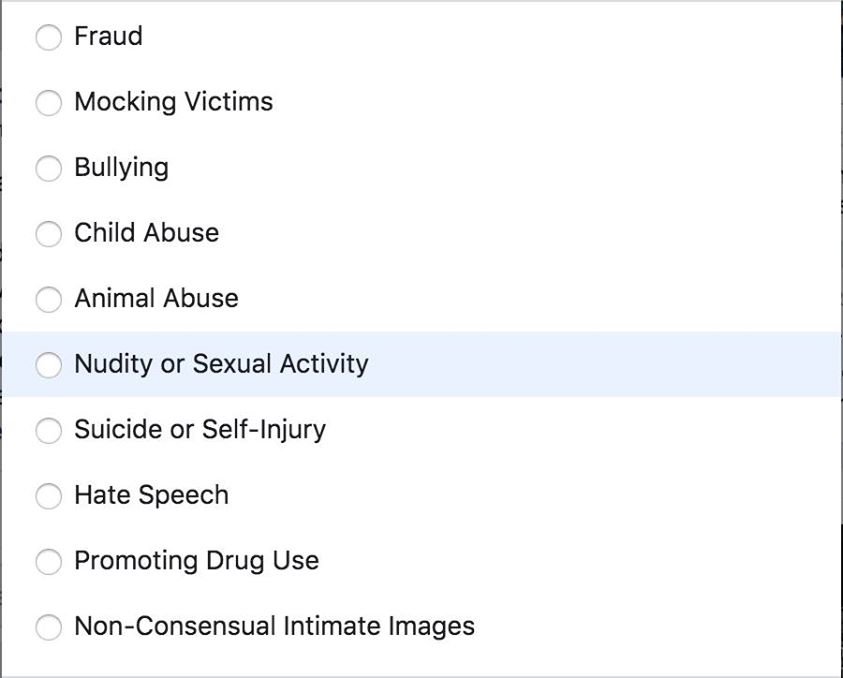
Task: Click the "Fraud" label text
Action: click(108, 37)
